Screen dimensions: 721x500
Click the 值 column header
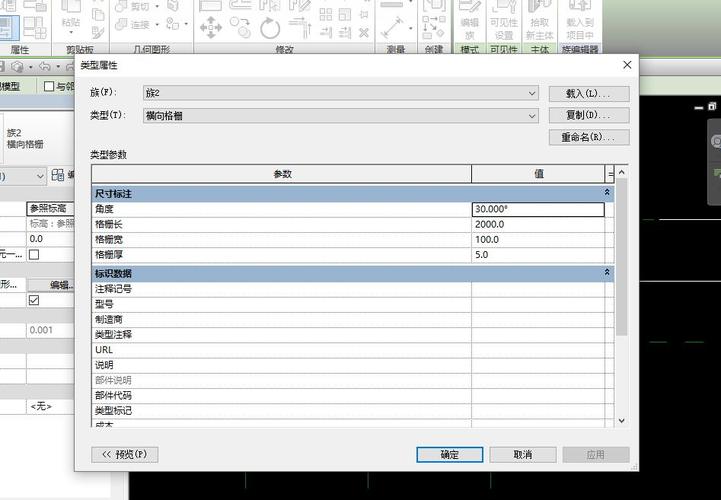click(538, 174)
